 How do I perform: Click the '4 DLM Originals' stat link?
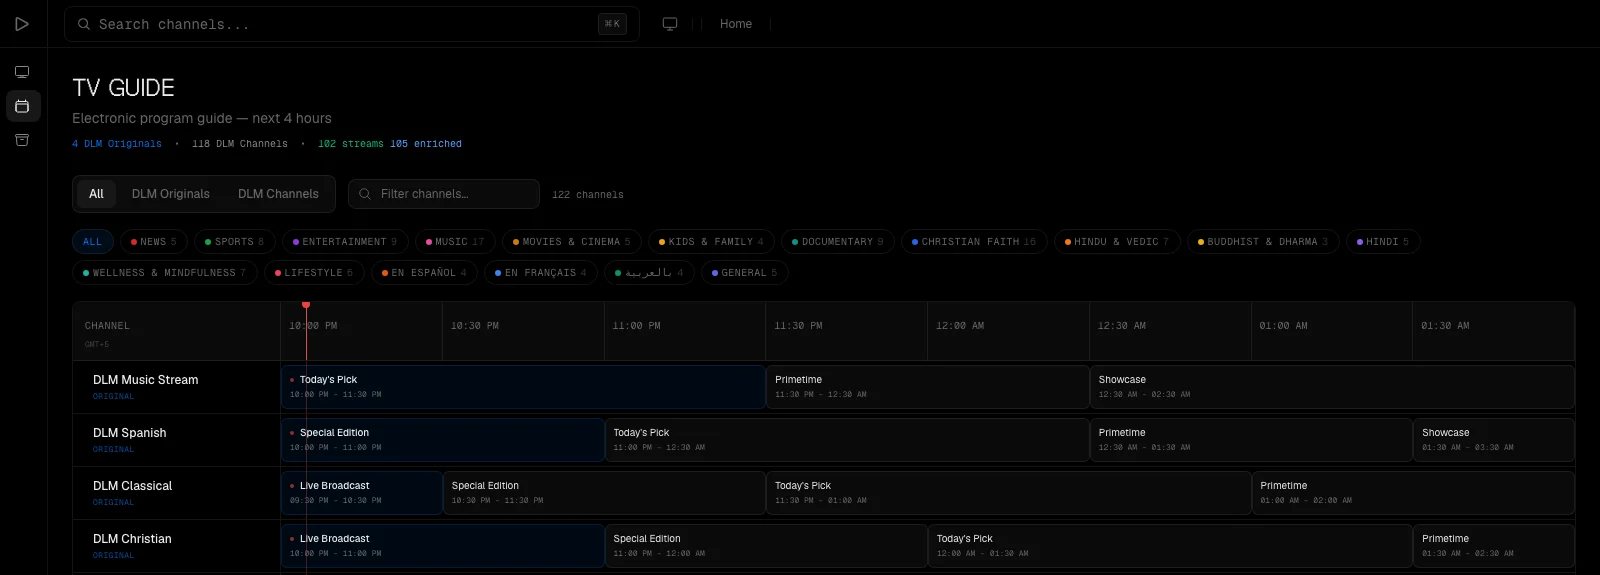pyautogui.click(x=116, y=144)
